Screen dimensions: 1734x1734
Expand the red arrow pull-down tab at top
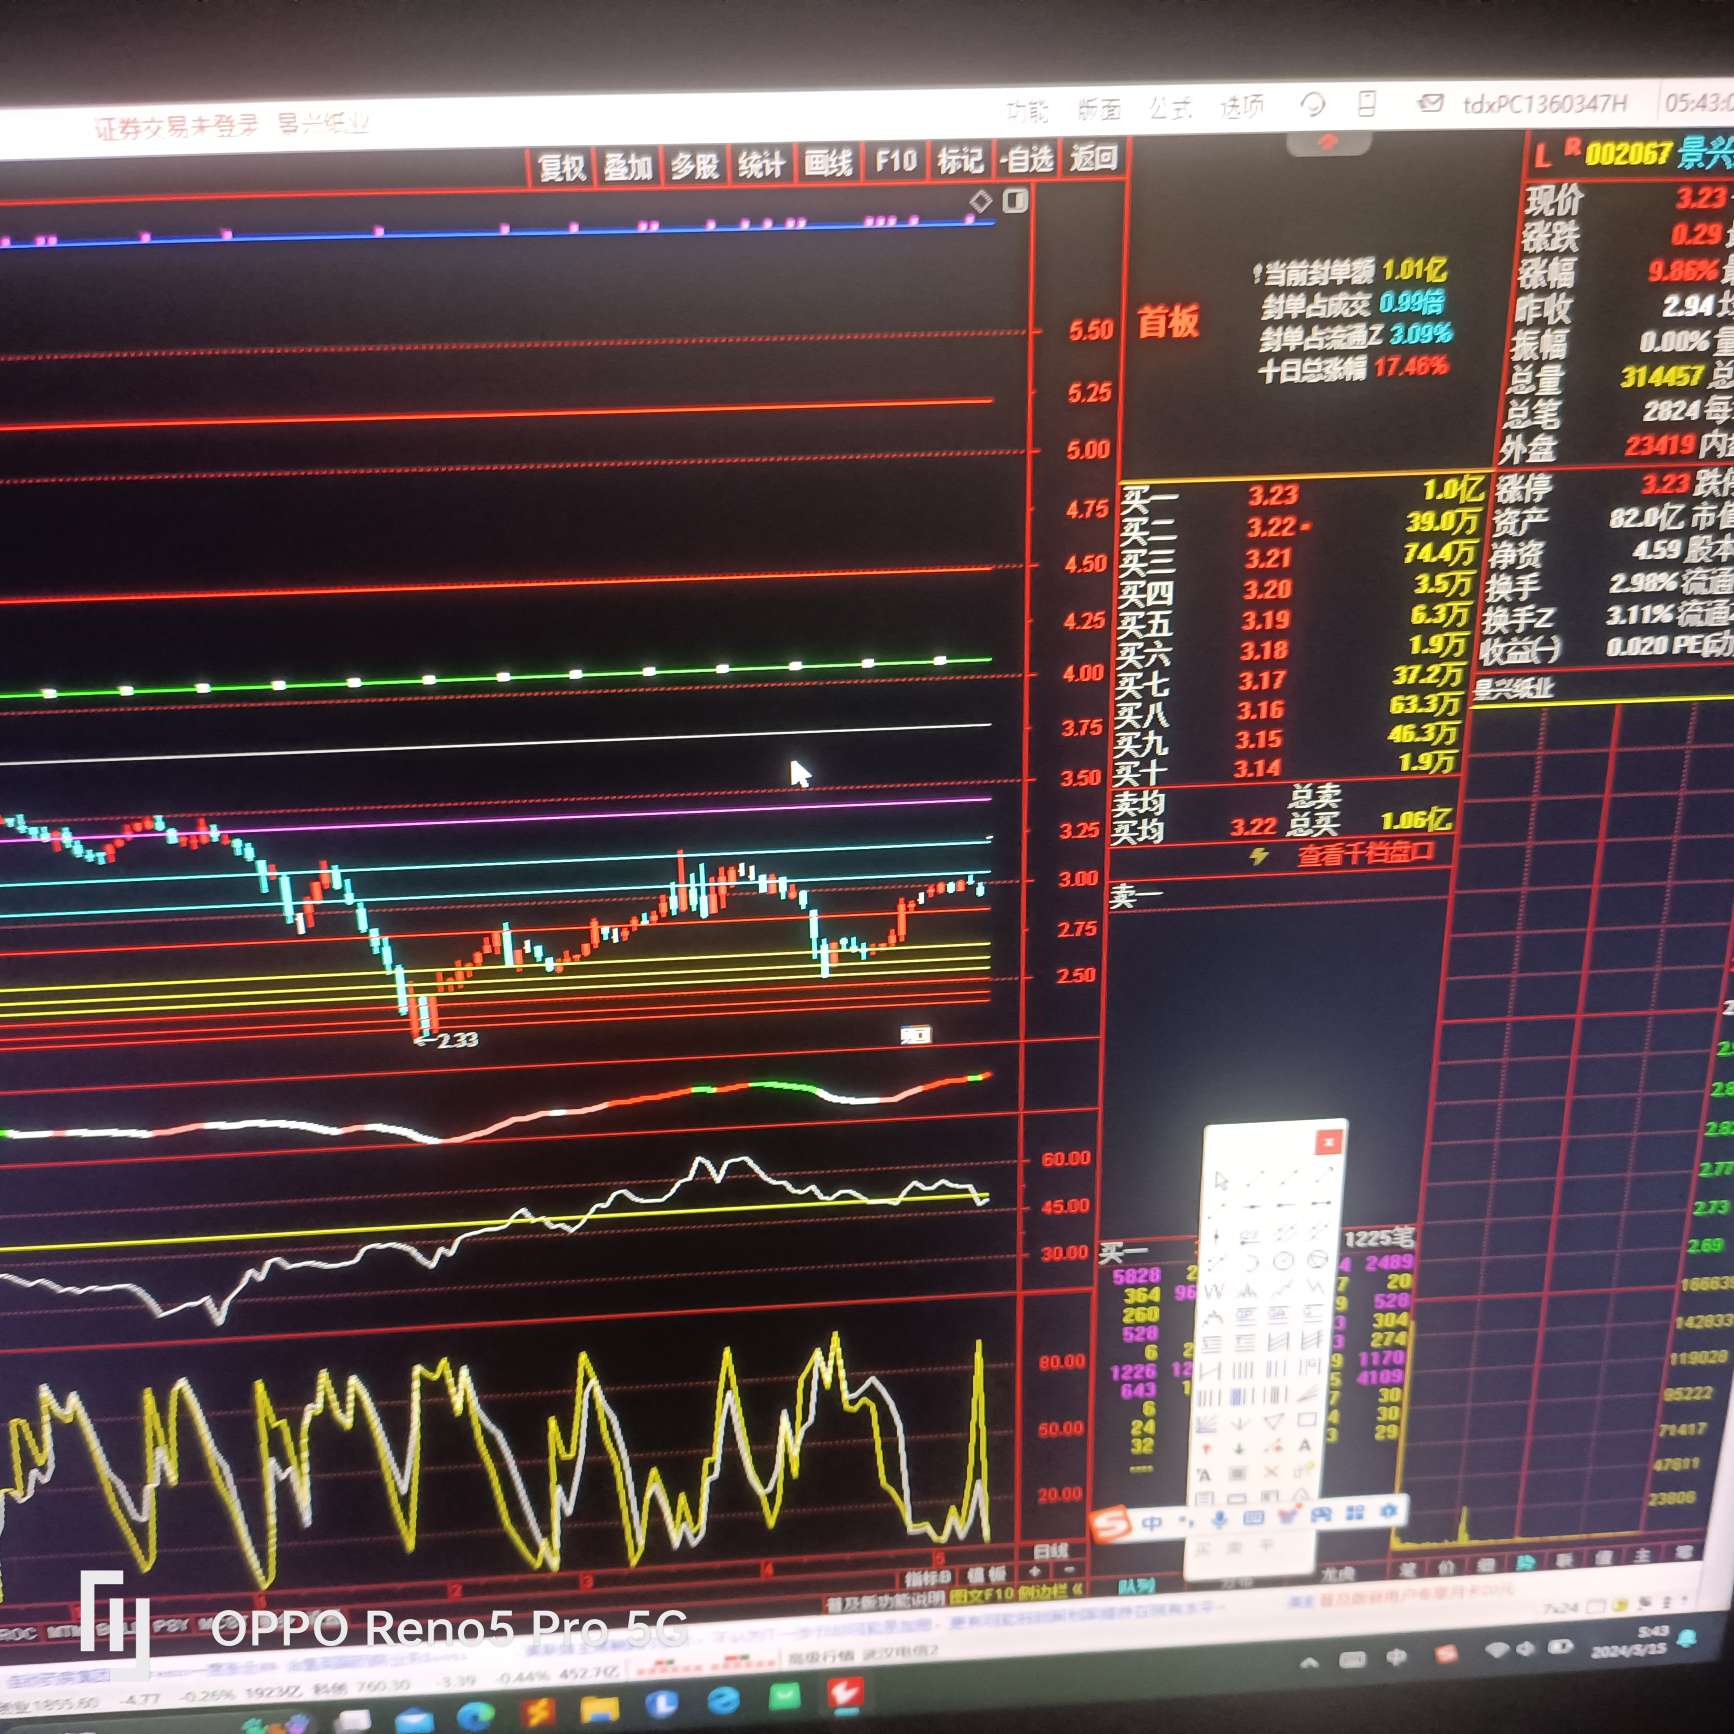coord(1327,144)
